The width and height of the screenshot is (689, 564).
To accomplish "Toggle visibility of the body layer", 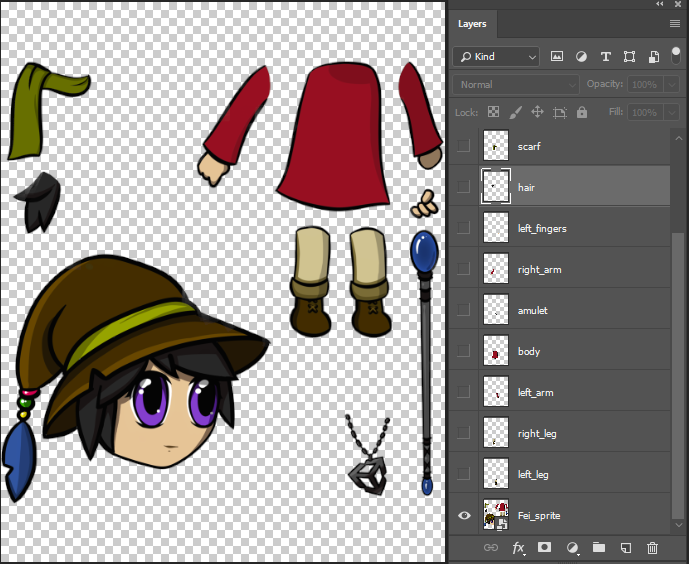I will 463,351.
